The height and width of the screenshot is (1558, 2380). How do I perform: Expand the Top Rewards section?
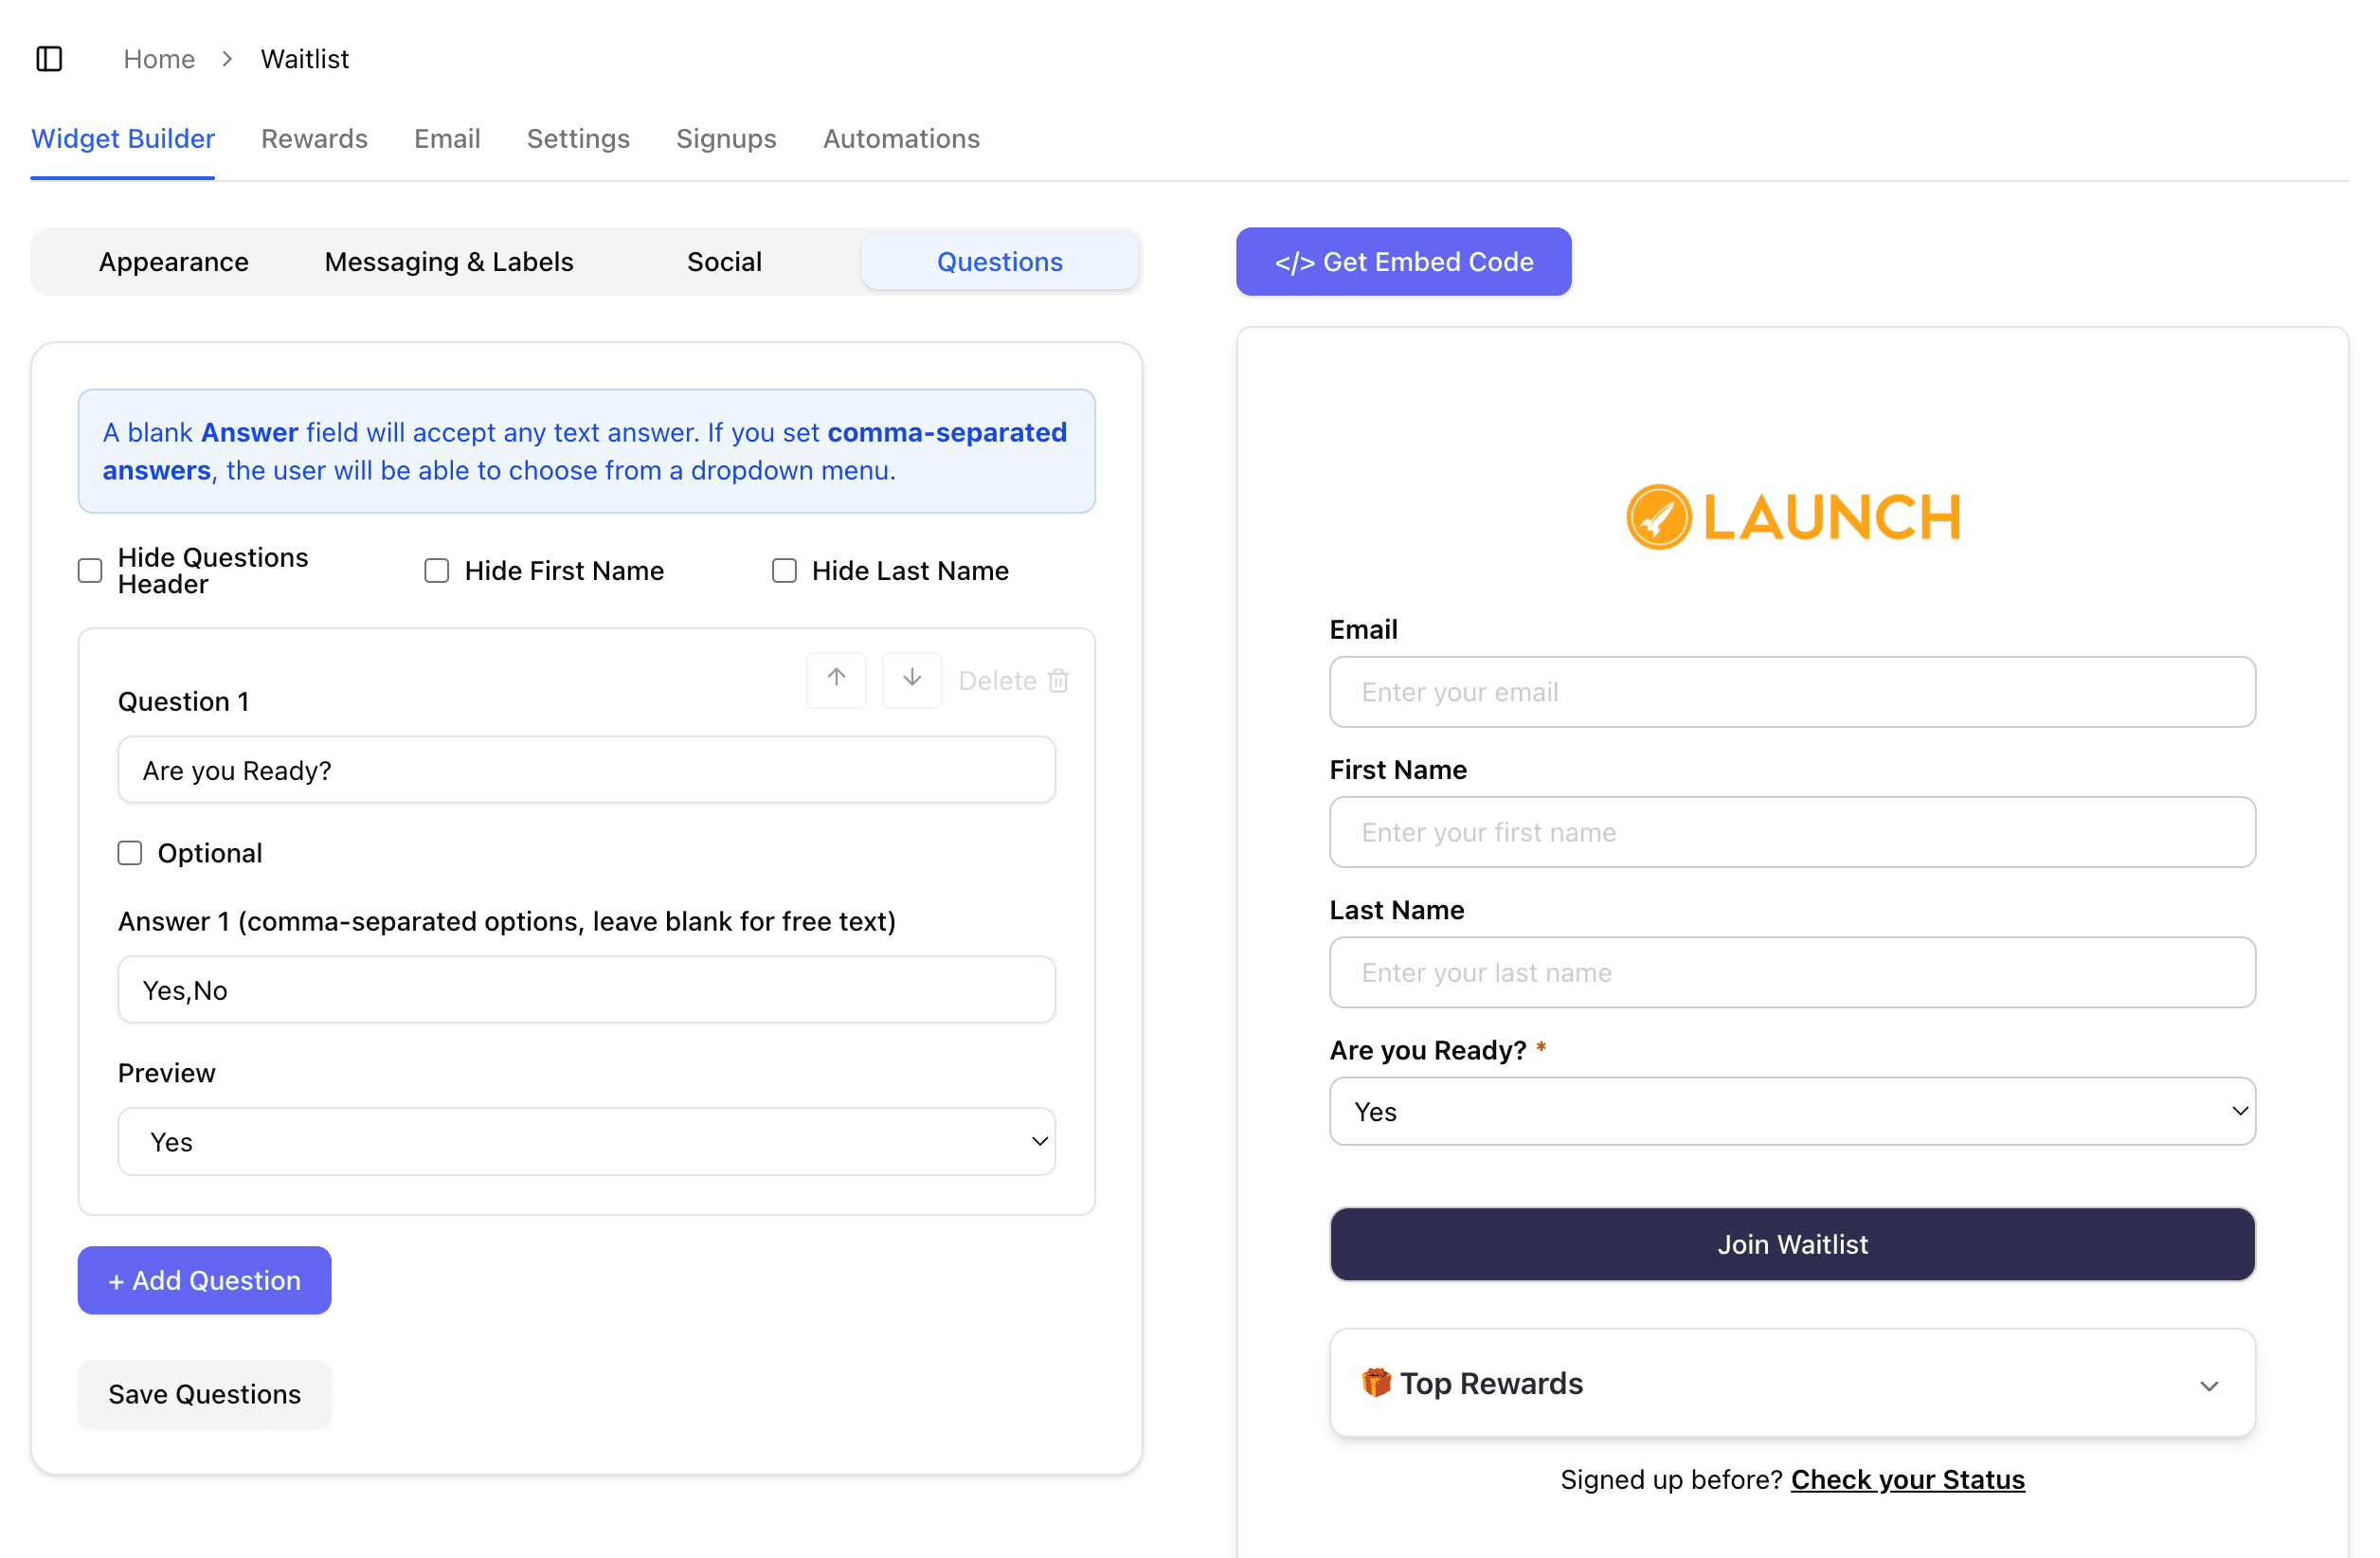pos(2209,1385)
